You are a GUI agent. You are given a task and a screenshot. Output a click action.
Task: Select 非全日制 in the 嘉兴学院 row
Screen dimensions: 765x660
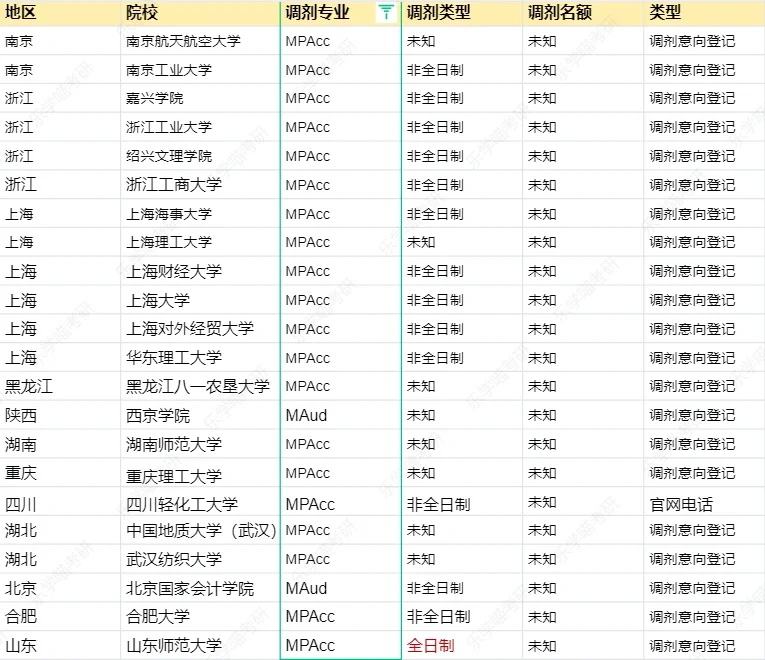pos(435,98)
